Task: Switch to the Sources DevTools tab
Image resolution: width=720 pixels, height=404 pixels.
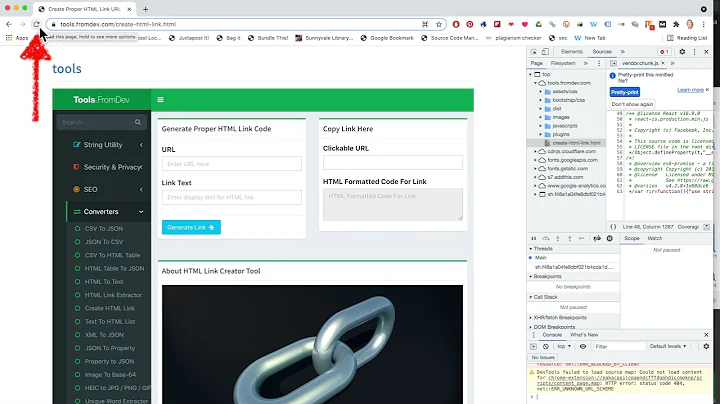Action: click(x=602, y=52)
